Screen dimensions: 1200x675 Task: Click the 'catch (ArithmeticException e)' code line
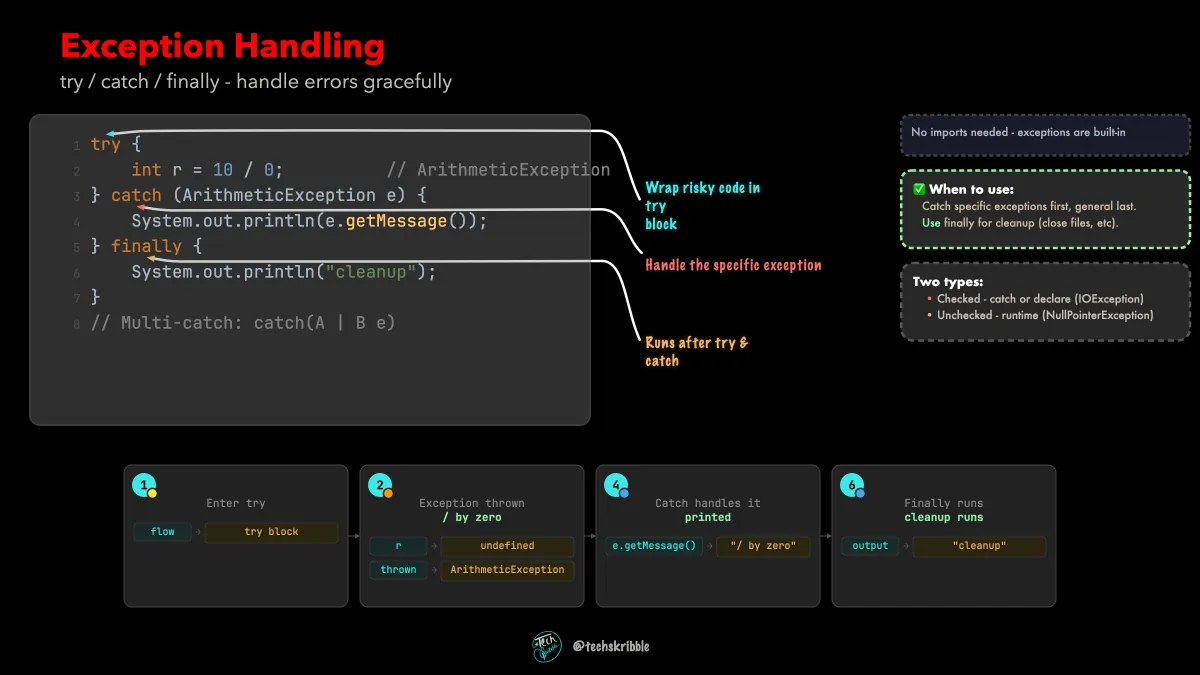(259, 195)
